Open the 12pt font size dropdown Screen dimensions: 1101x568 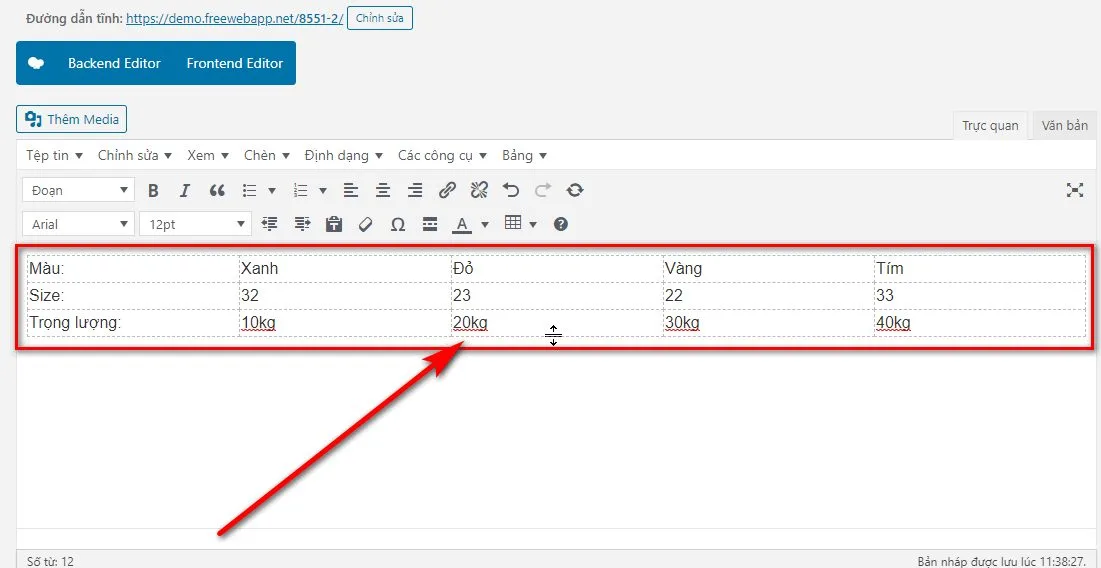tap(195, 224)
